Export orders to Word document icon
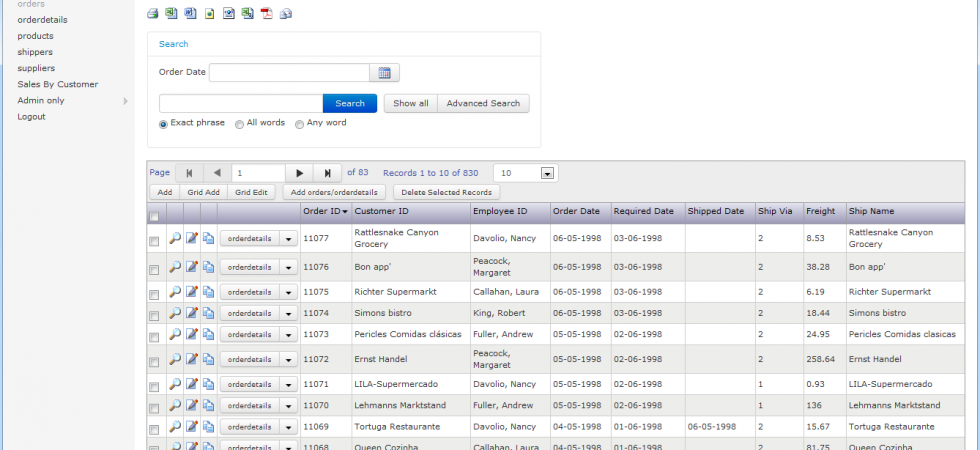The height and width of the screenshot is (450, 980). [191, 13]
